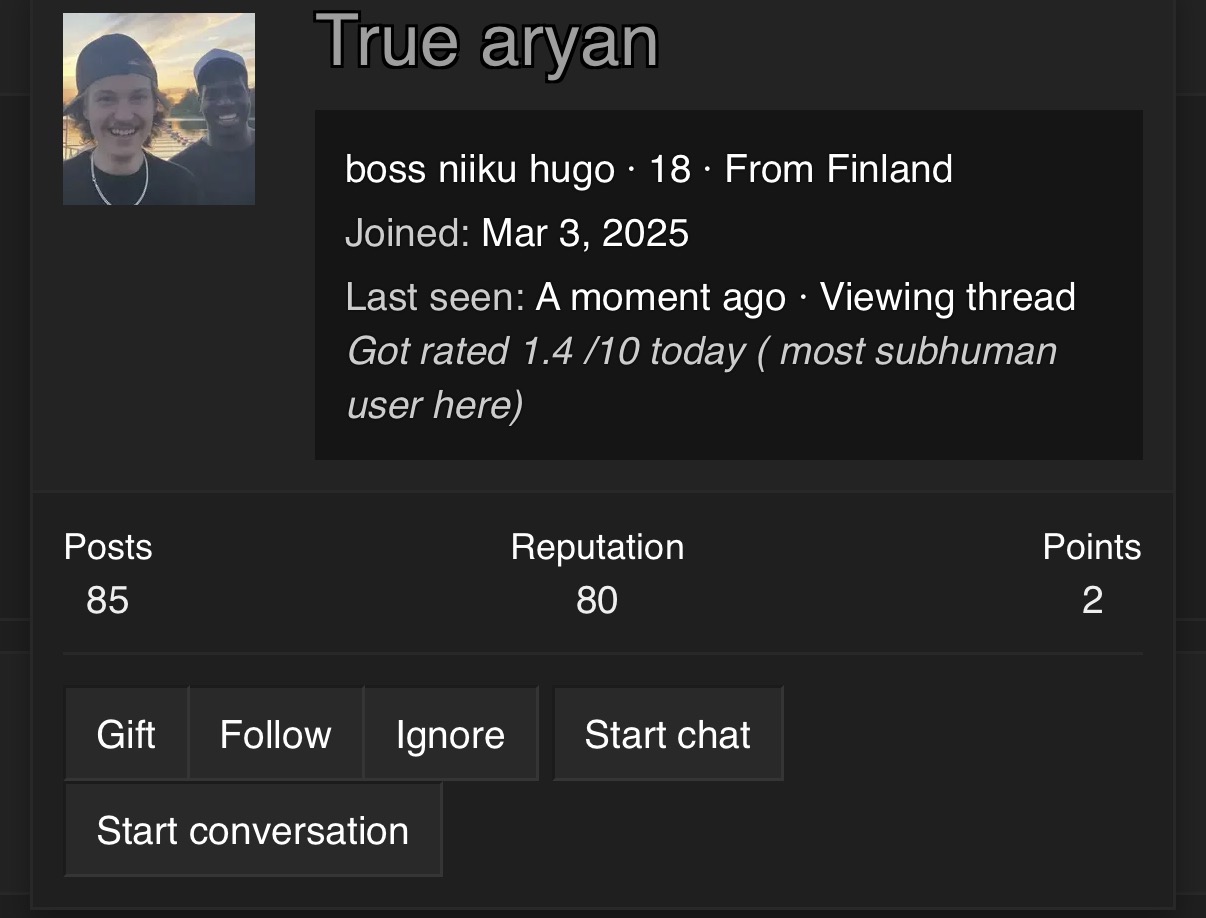
Task: Click the Finland location link
Action: (888, 169)
